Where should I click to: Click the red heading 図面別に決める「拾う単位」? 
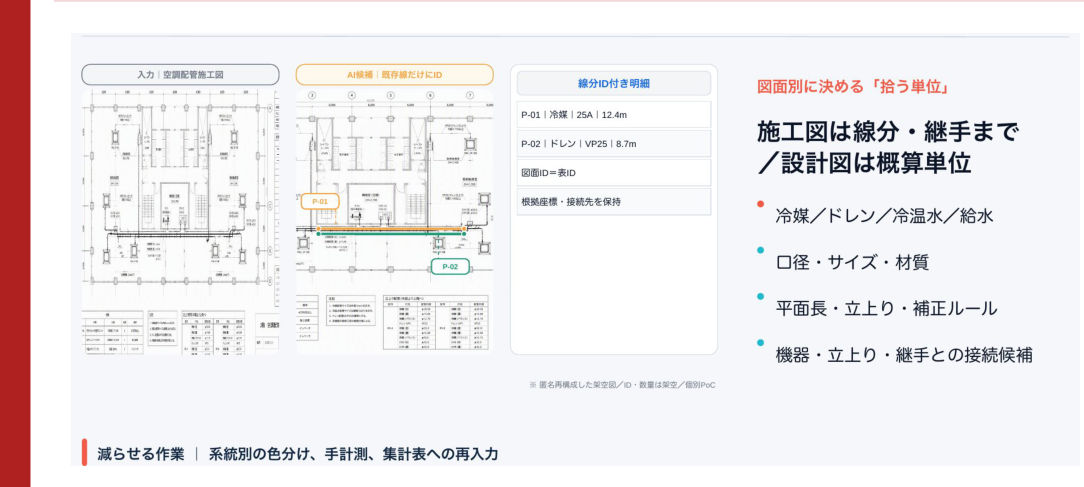(854, 86)
